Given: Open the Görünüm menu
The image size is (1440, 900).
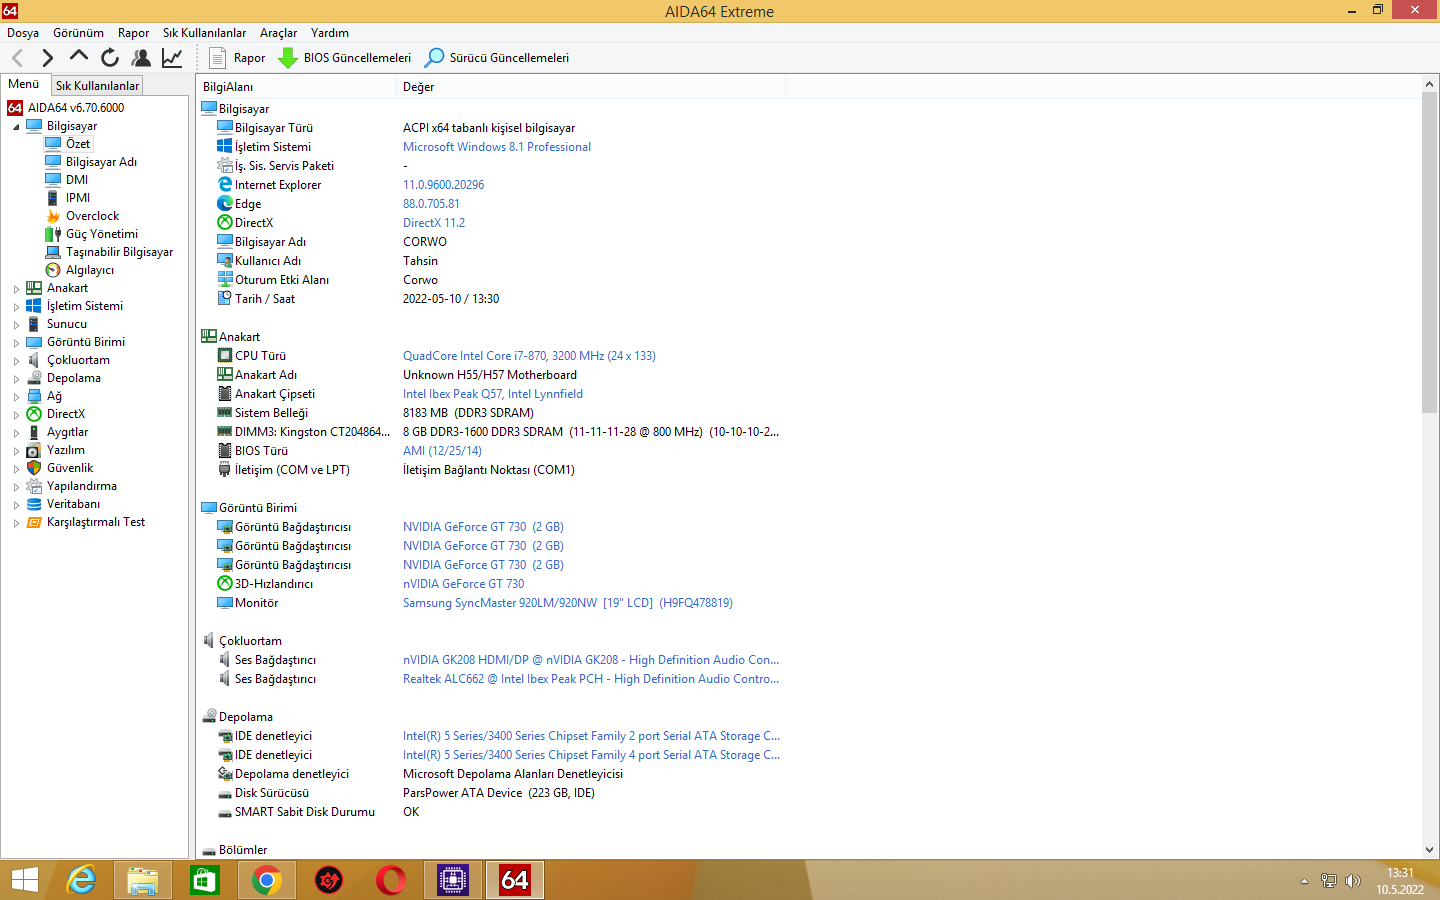Looking at the screenshot, I should 78,33.
